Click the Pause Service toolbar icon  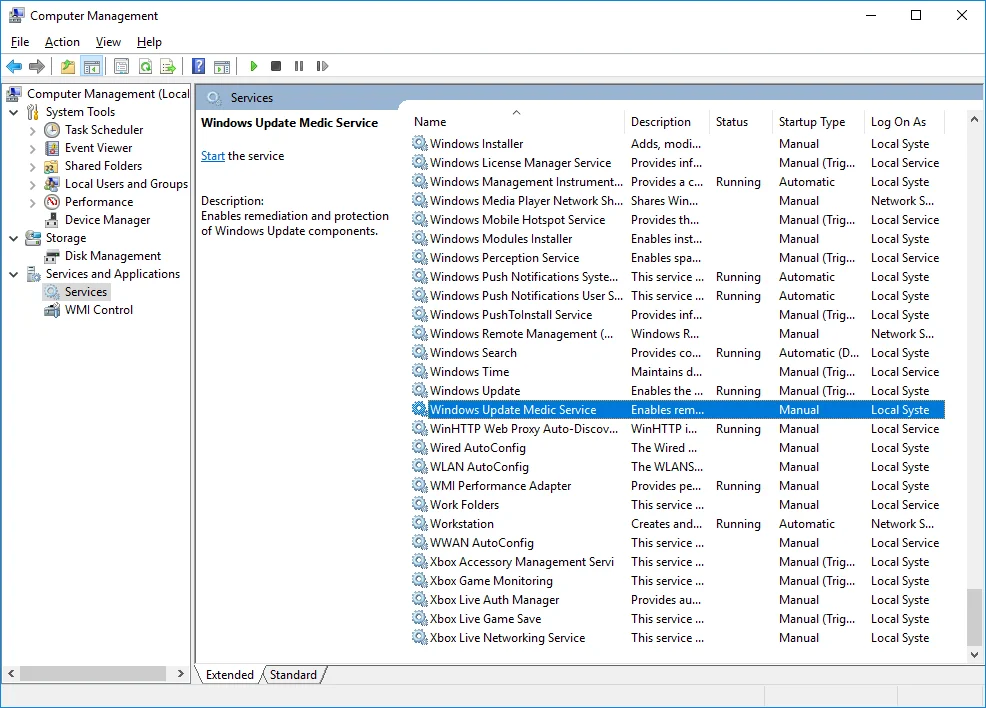coord(299,66)
